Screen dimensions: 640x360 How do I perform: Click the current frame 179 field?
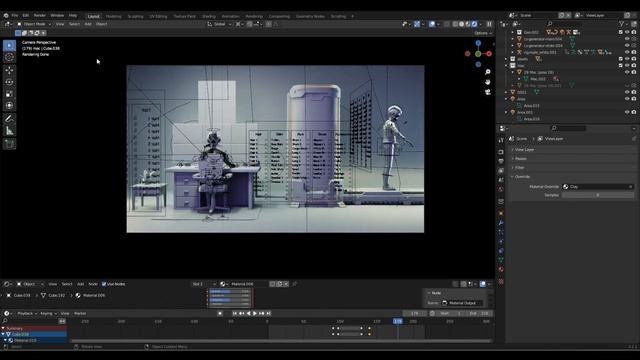(x=415, y=313)
